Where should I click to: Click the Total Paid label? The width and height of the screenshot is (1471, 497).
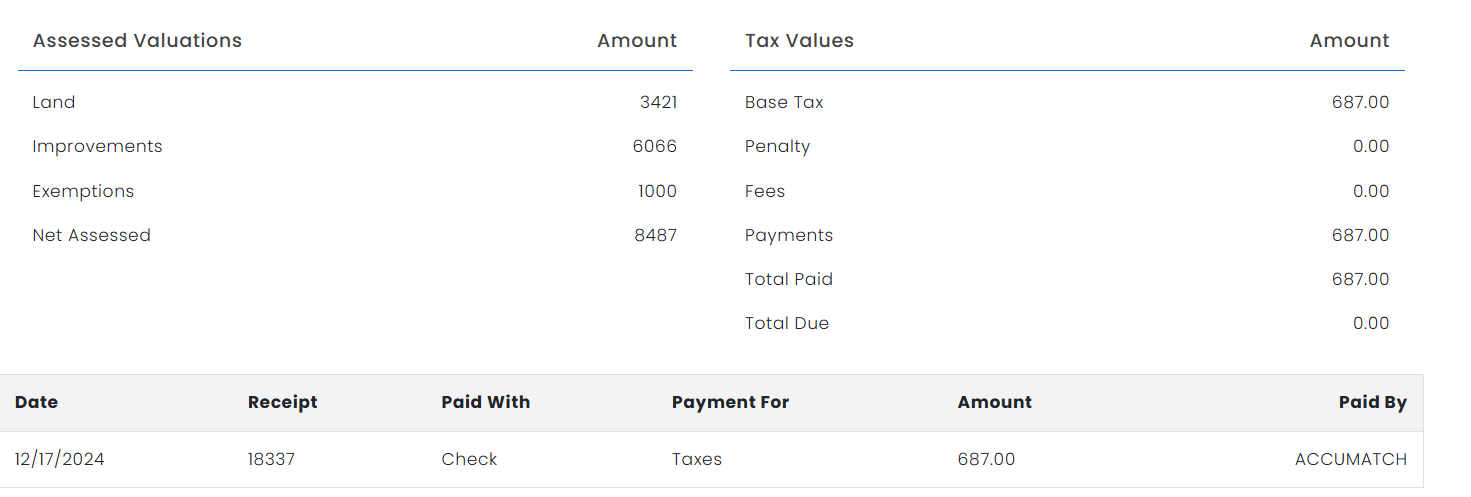coord(788,279)
